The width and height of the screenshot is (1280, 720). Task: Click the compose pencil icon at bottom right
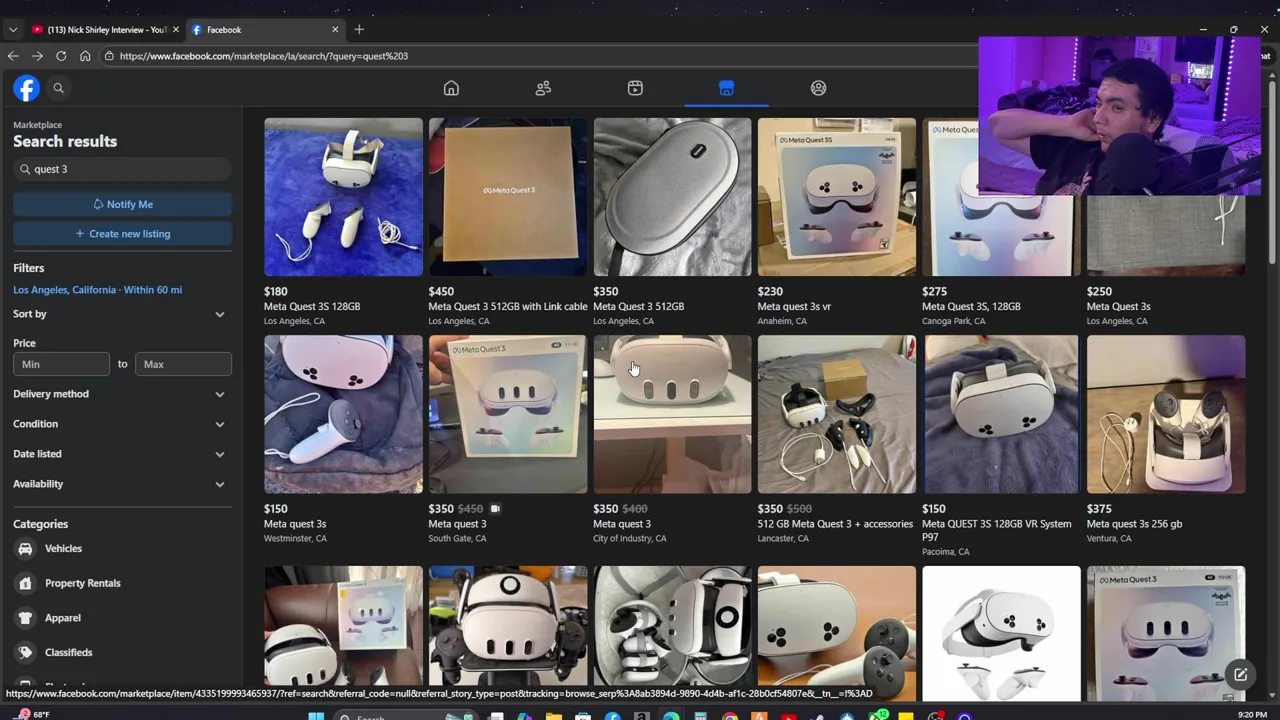(x=1240, y=675)
